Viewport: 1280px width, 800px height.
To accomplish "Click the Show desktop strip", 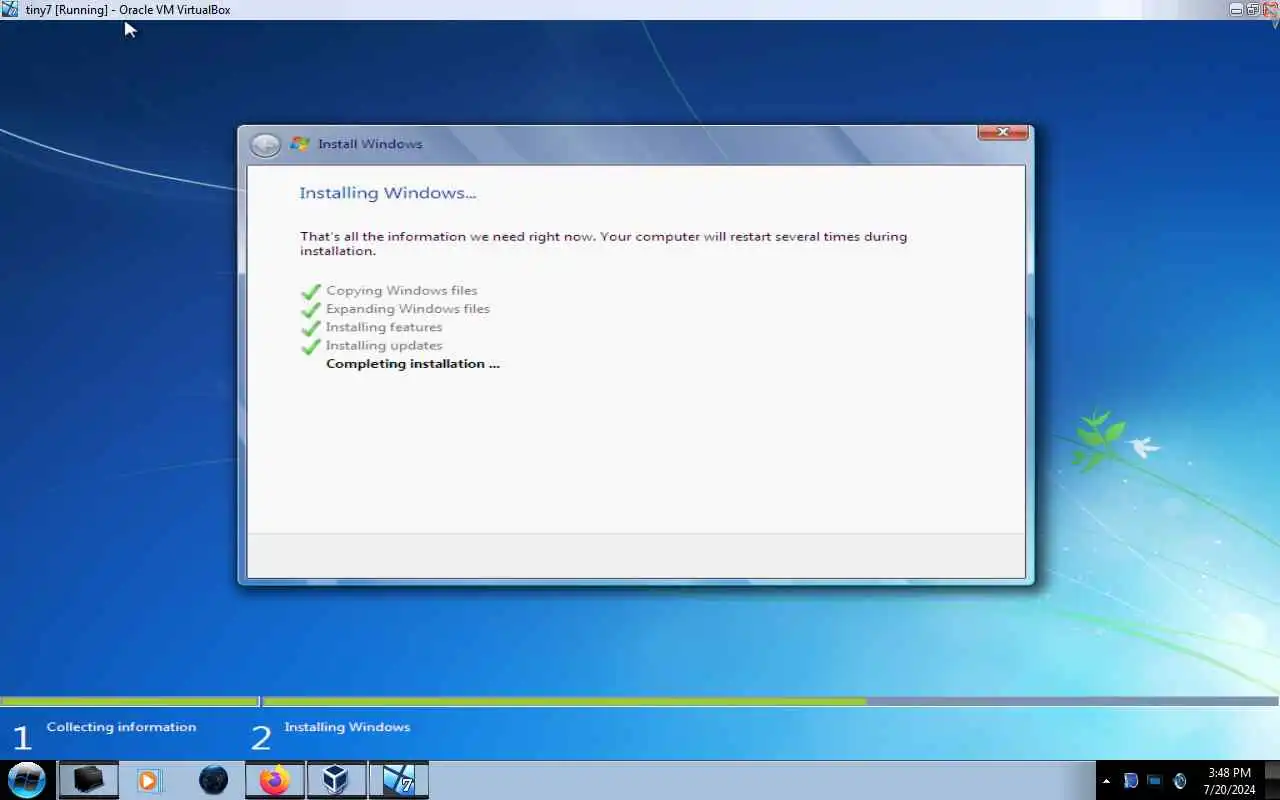I will (1272, 780).
